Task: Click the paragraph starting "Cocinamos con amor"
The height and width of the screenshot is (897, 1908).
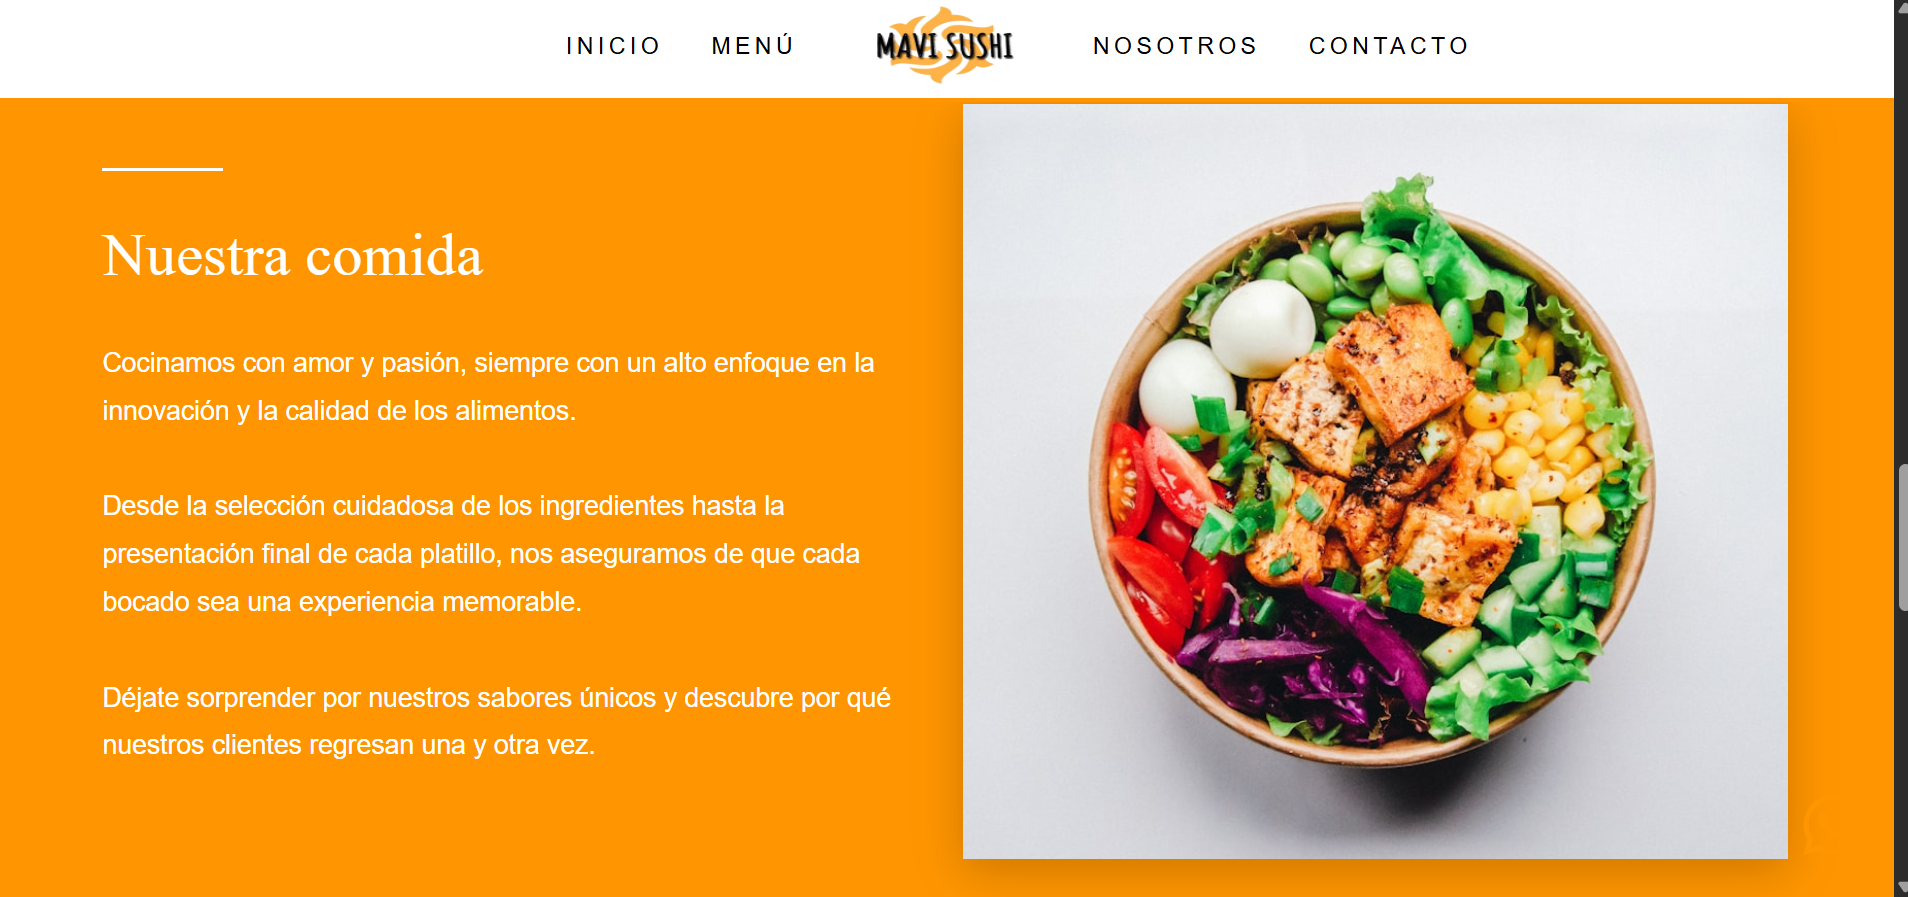Action: tap(488, 386)
